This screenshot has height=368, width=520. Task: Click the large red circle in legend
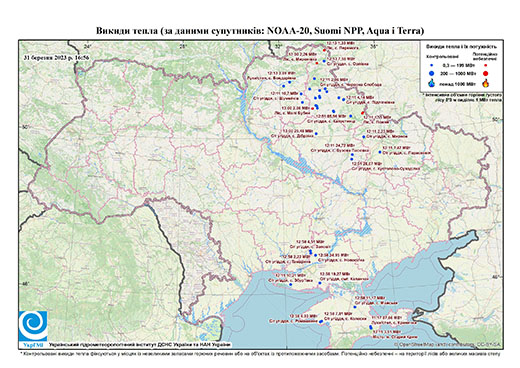tap(485, 73)
